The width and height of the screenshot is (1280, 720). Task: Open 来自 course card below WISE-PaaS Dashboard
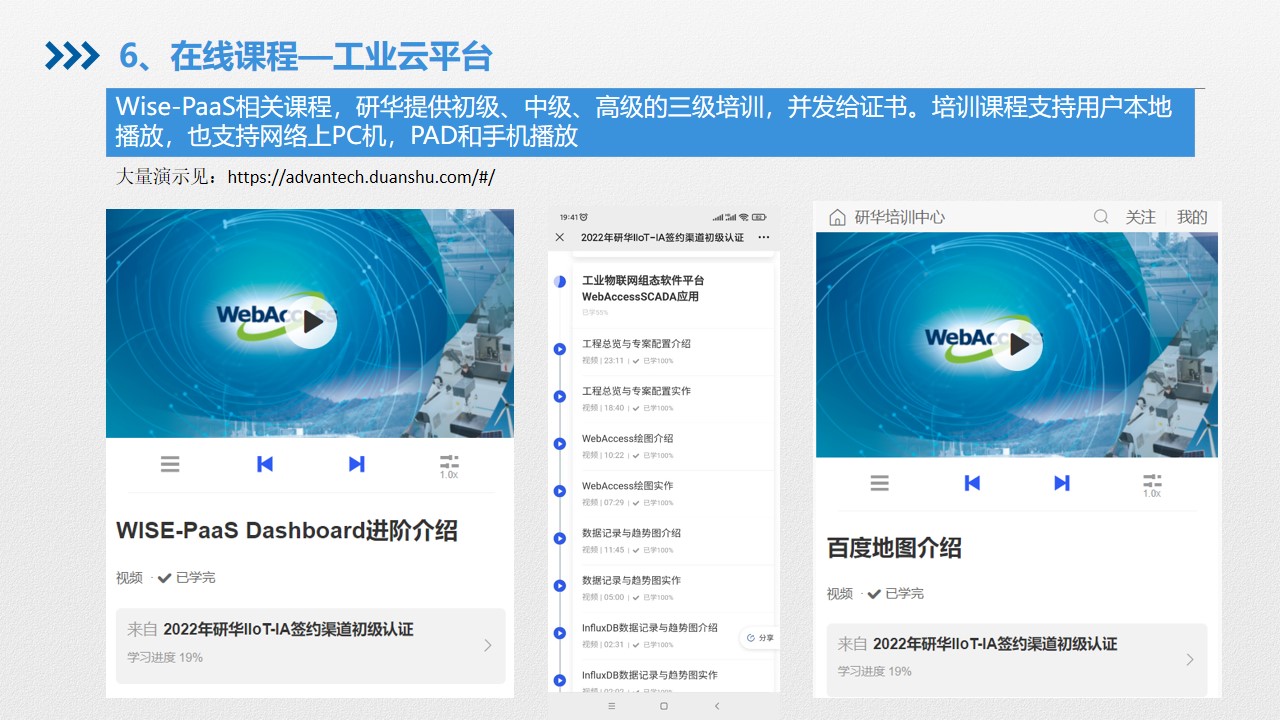311,646
